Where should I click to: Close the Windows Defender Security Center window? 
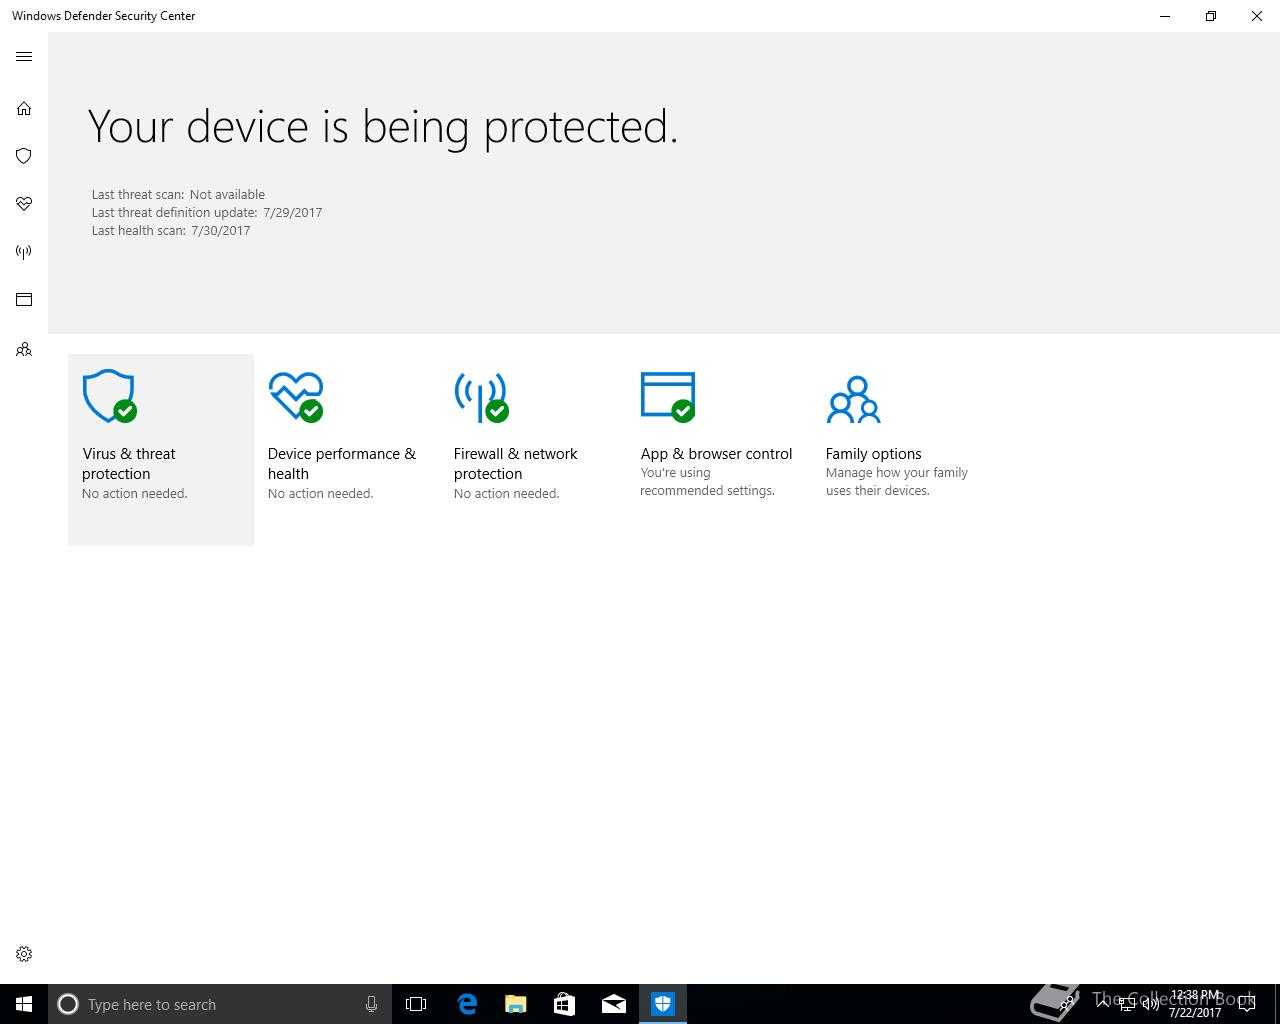tap(1257, 16)
